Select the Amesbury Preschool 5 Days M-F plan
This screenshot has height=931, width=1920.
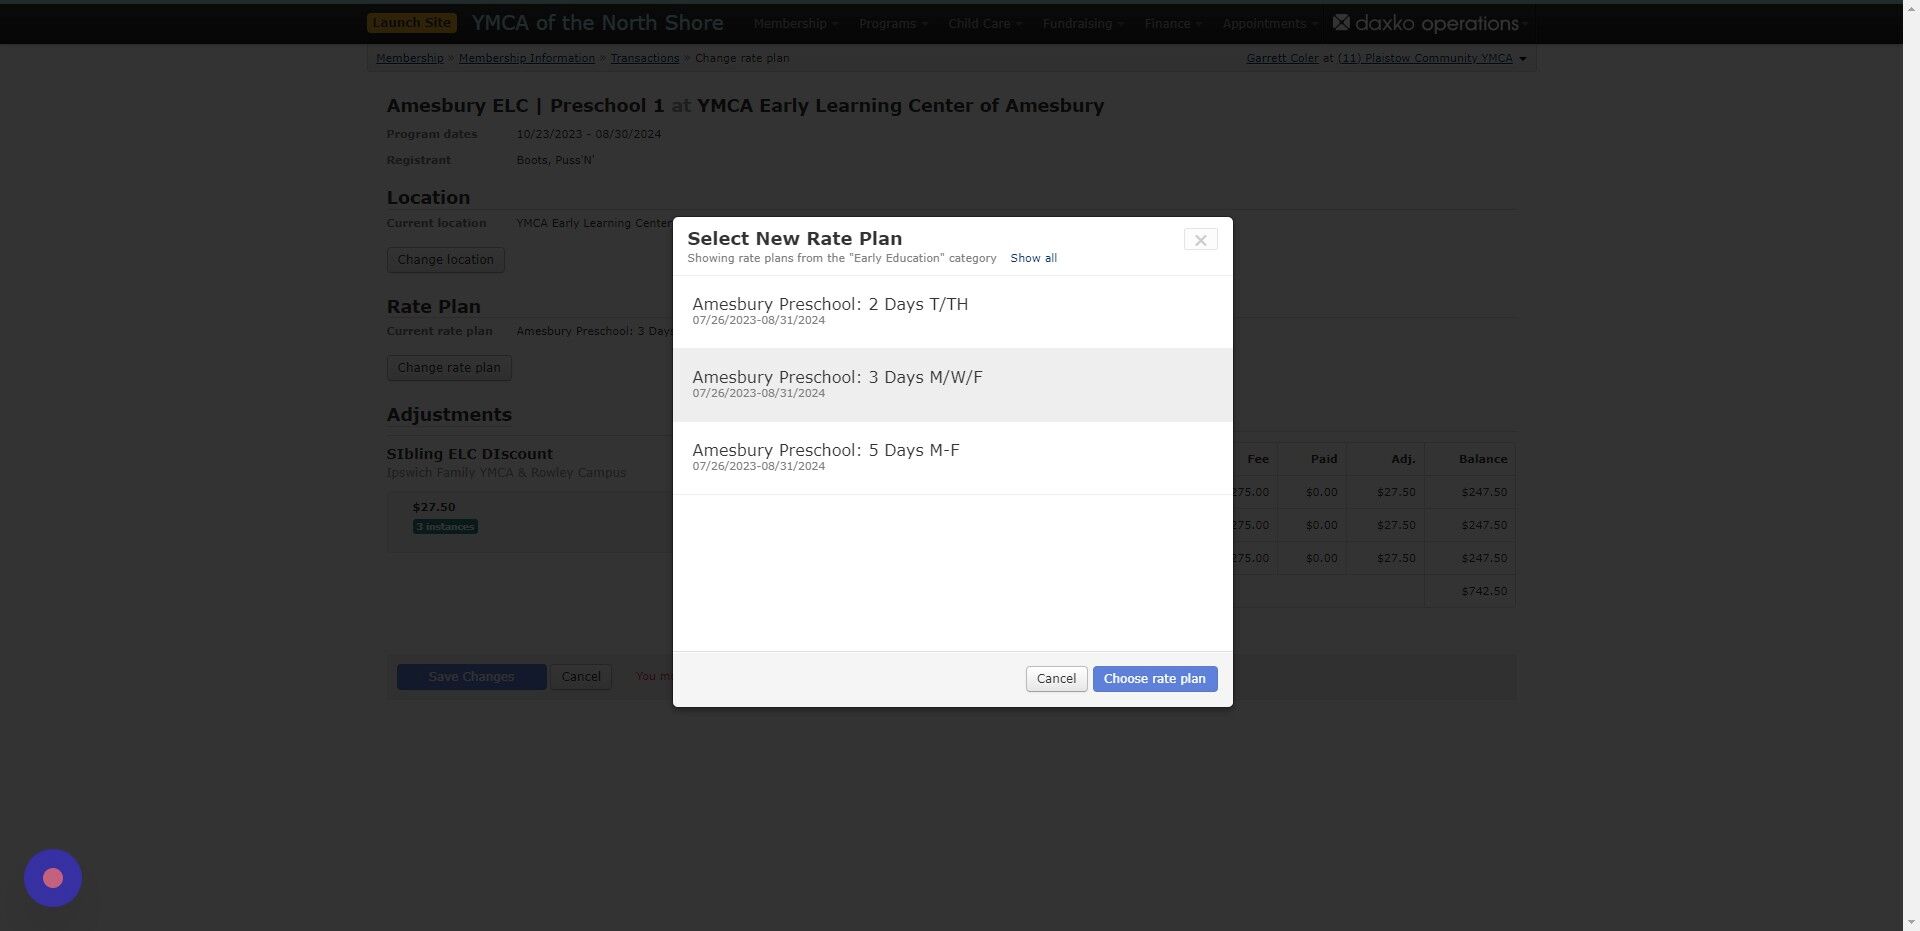[826, 457]
